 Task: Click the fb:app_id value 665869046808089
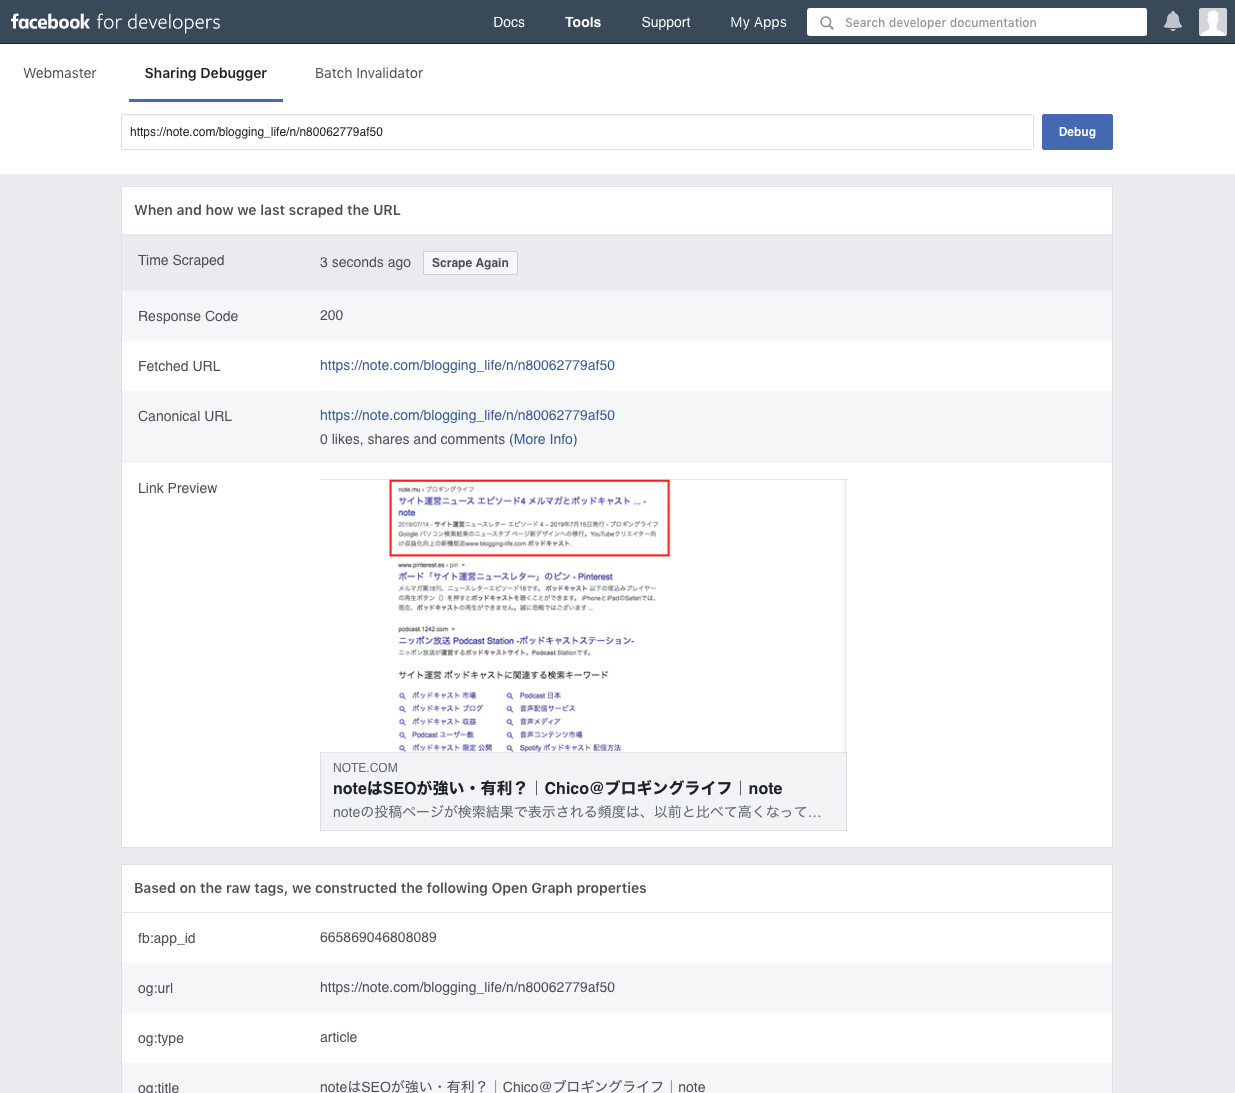pos(378,937)
